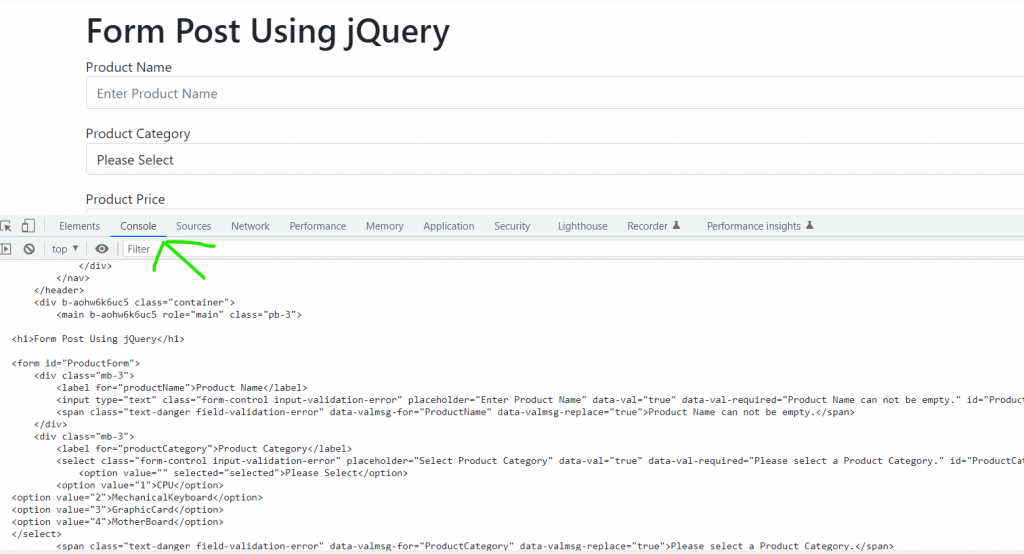
Task: Go to the Network tab
Action: click(x=250, y=226)
